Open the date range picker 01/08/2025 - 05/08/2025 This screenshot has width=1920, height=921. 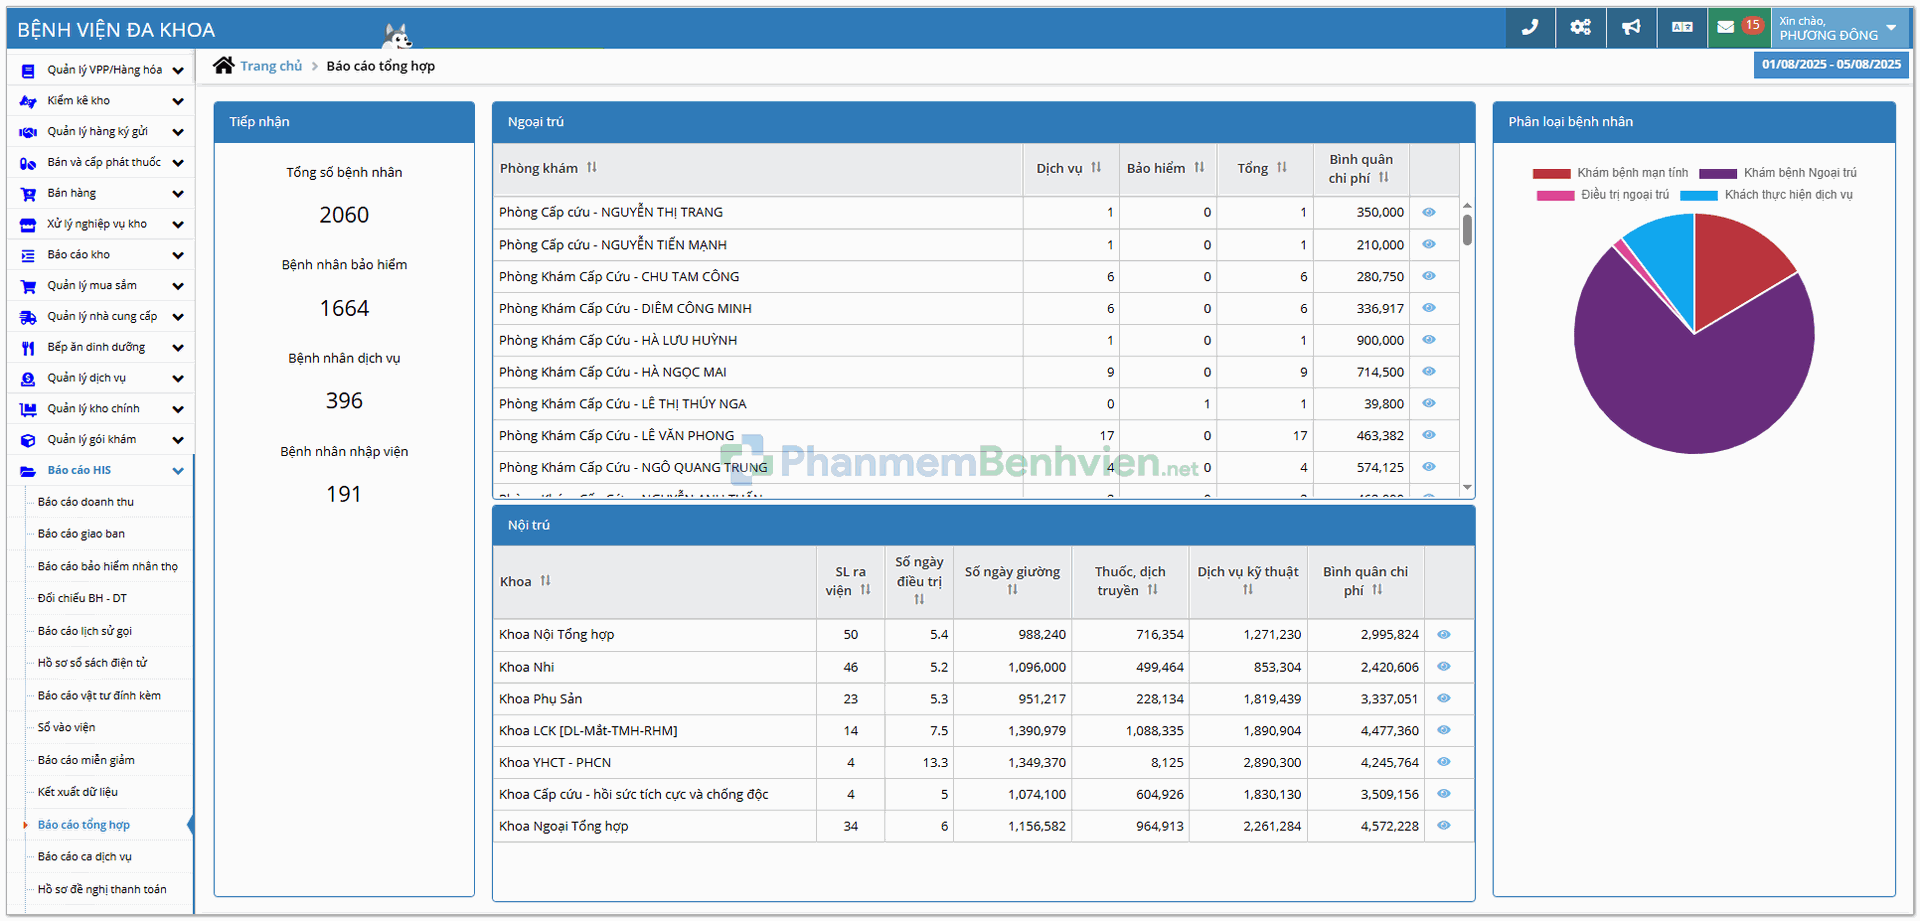(x=1831, y=64)
